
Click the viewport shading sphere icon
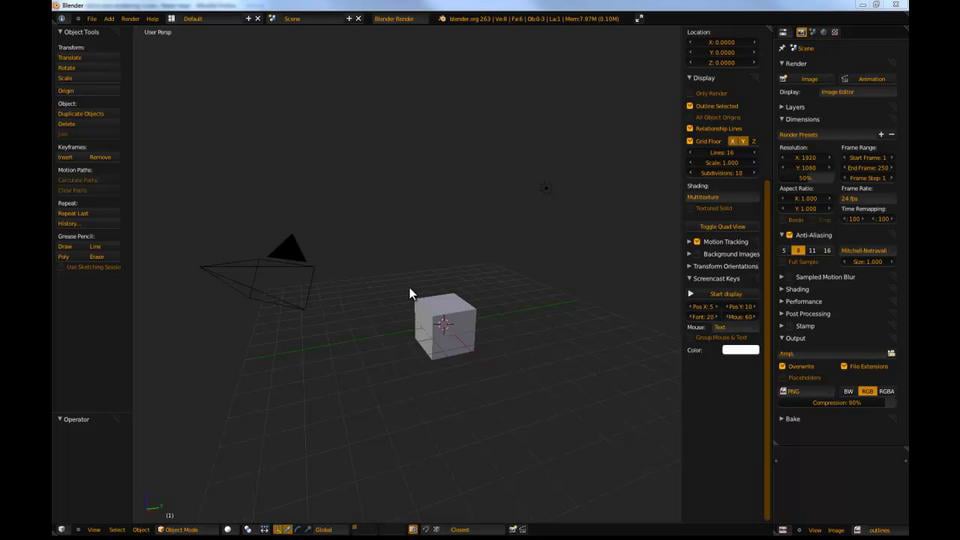228,530
